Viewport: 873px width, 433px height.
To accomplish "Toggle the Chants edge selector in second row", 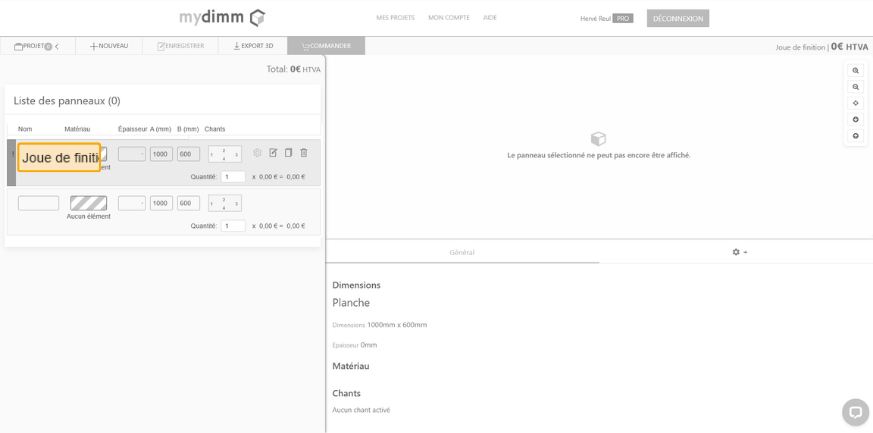I will click(x=224, y=203).
